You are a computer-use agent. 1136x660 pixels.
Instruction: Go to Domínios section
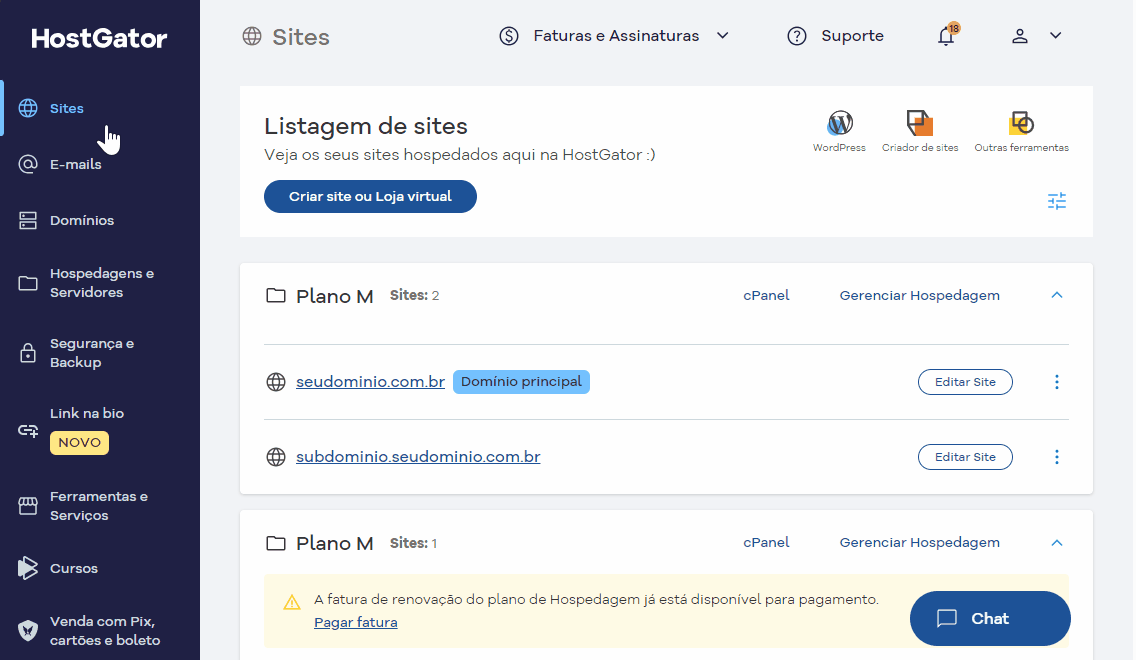point(82,220)
